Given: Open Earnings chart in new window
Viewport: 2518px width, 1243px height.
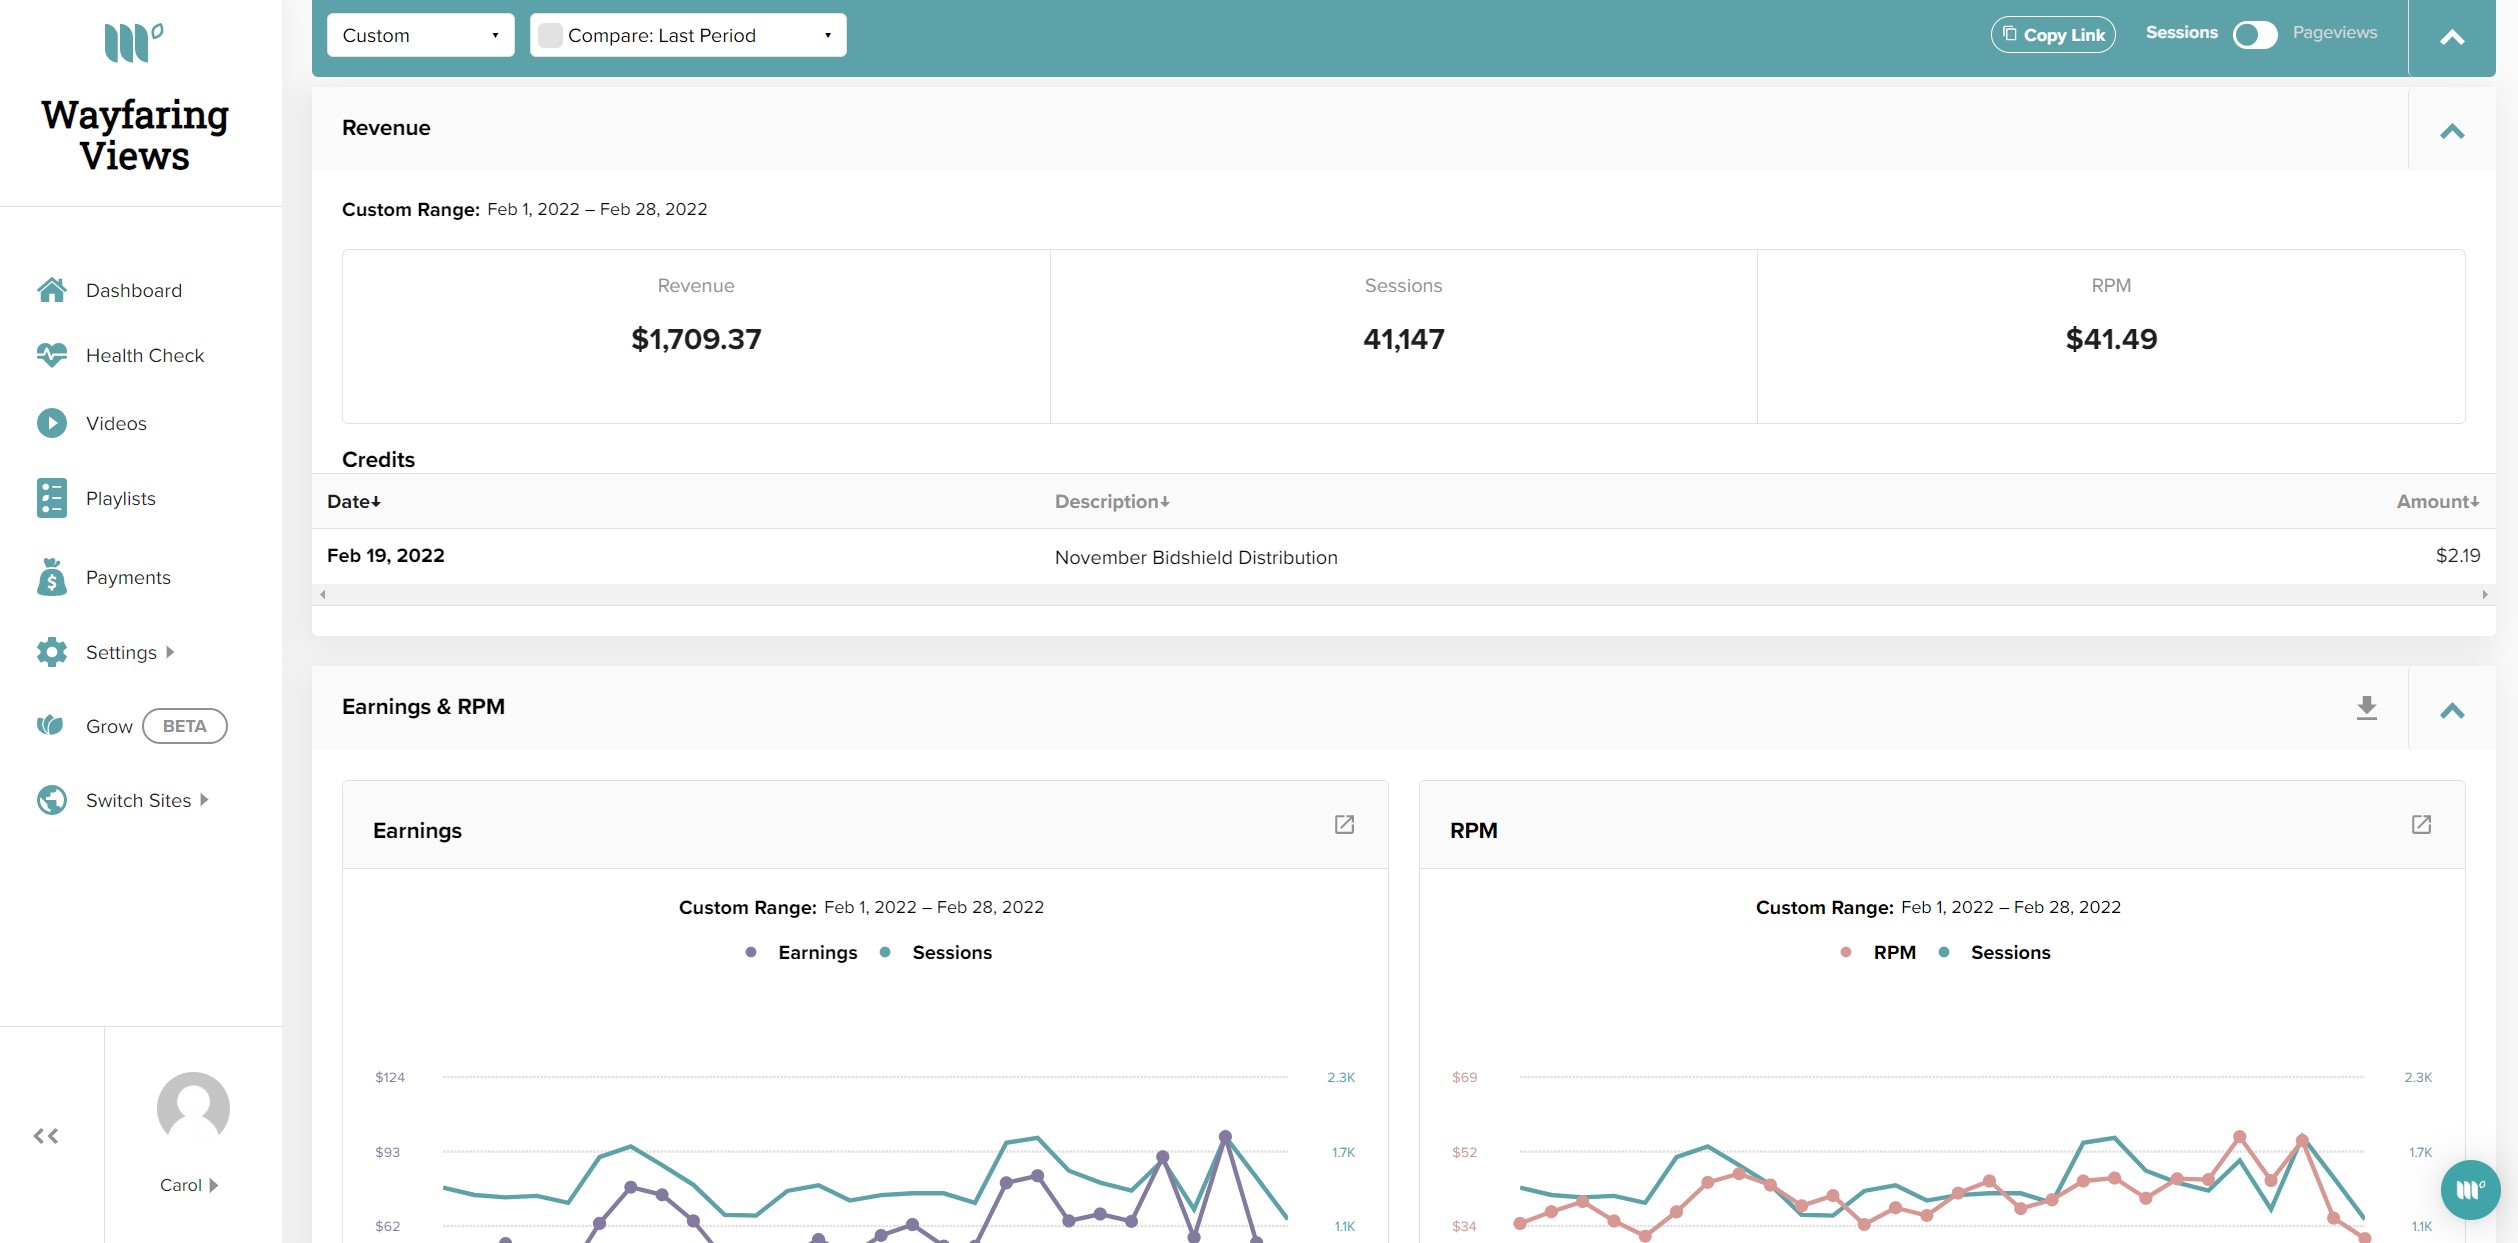Looking at the screenshot, I should 1344,825.
